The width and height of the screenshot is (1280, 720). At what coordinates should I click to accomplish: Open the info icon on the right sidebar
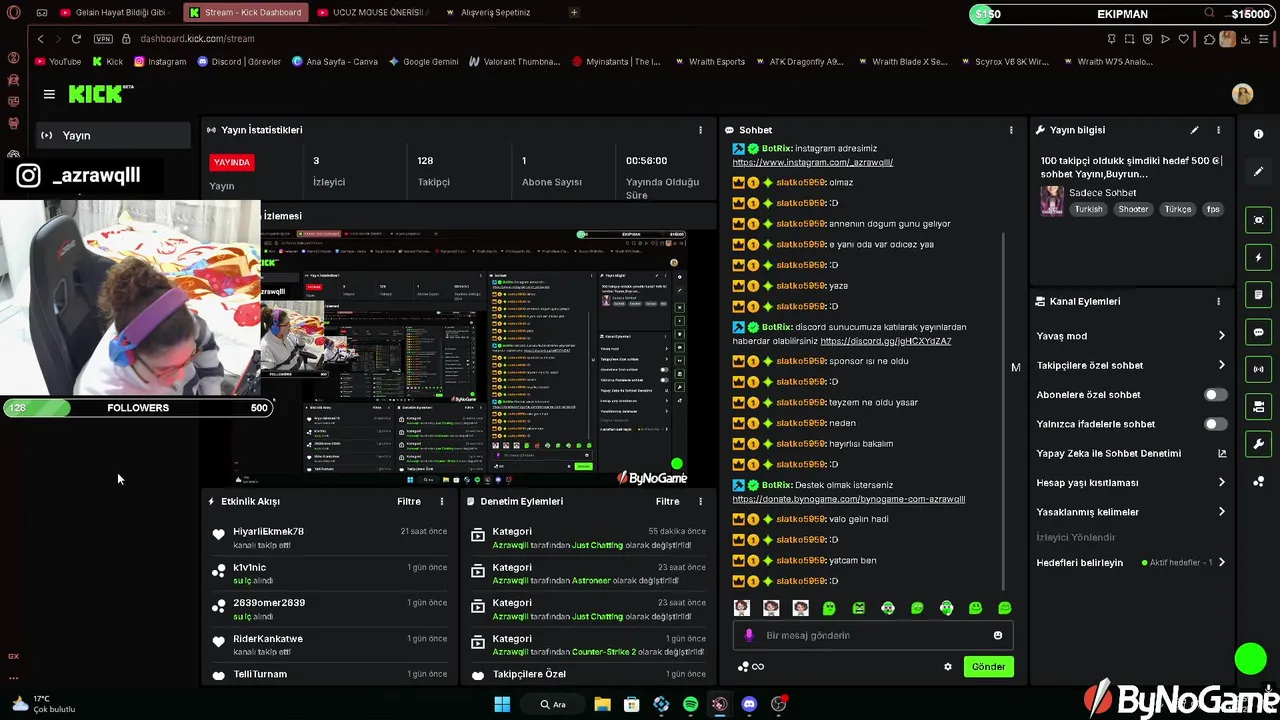[x=1258, y=134]
